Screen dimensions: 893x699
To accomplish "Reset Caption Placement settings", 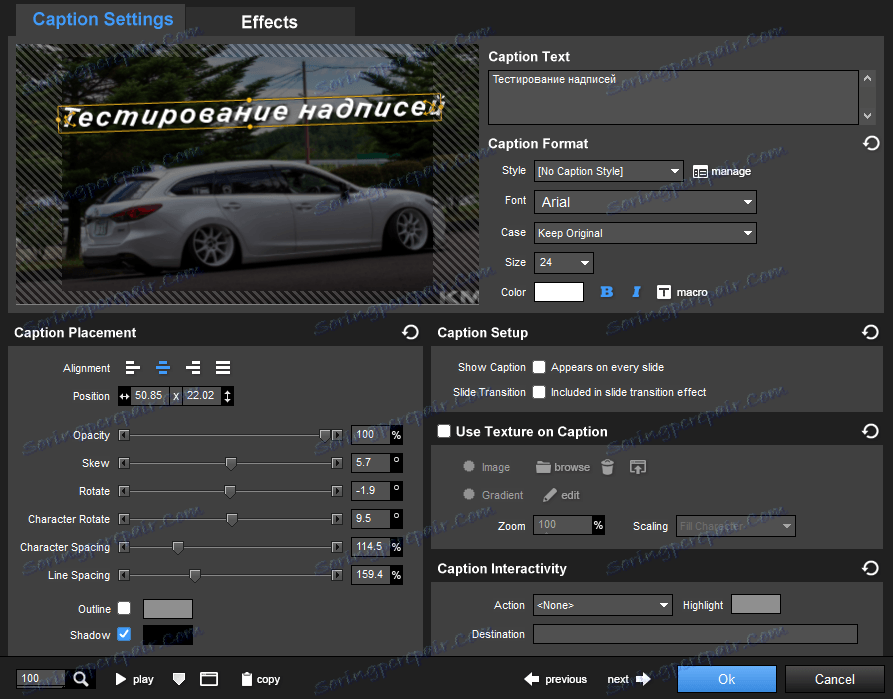I will [x=410, y=332].
